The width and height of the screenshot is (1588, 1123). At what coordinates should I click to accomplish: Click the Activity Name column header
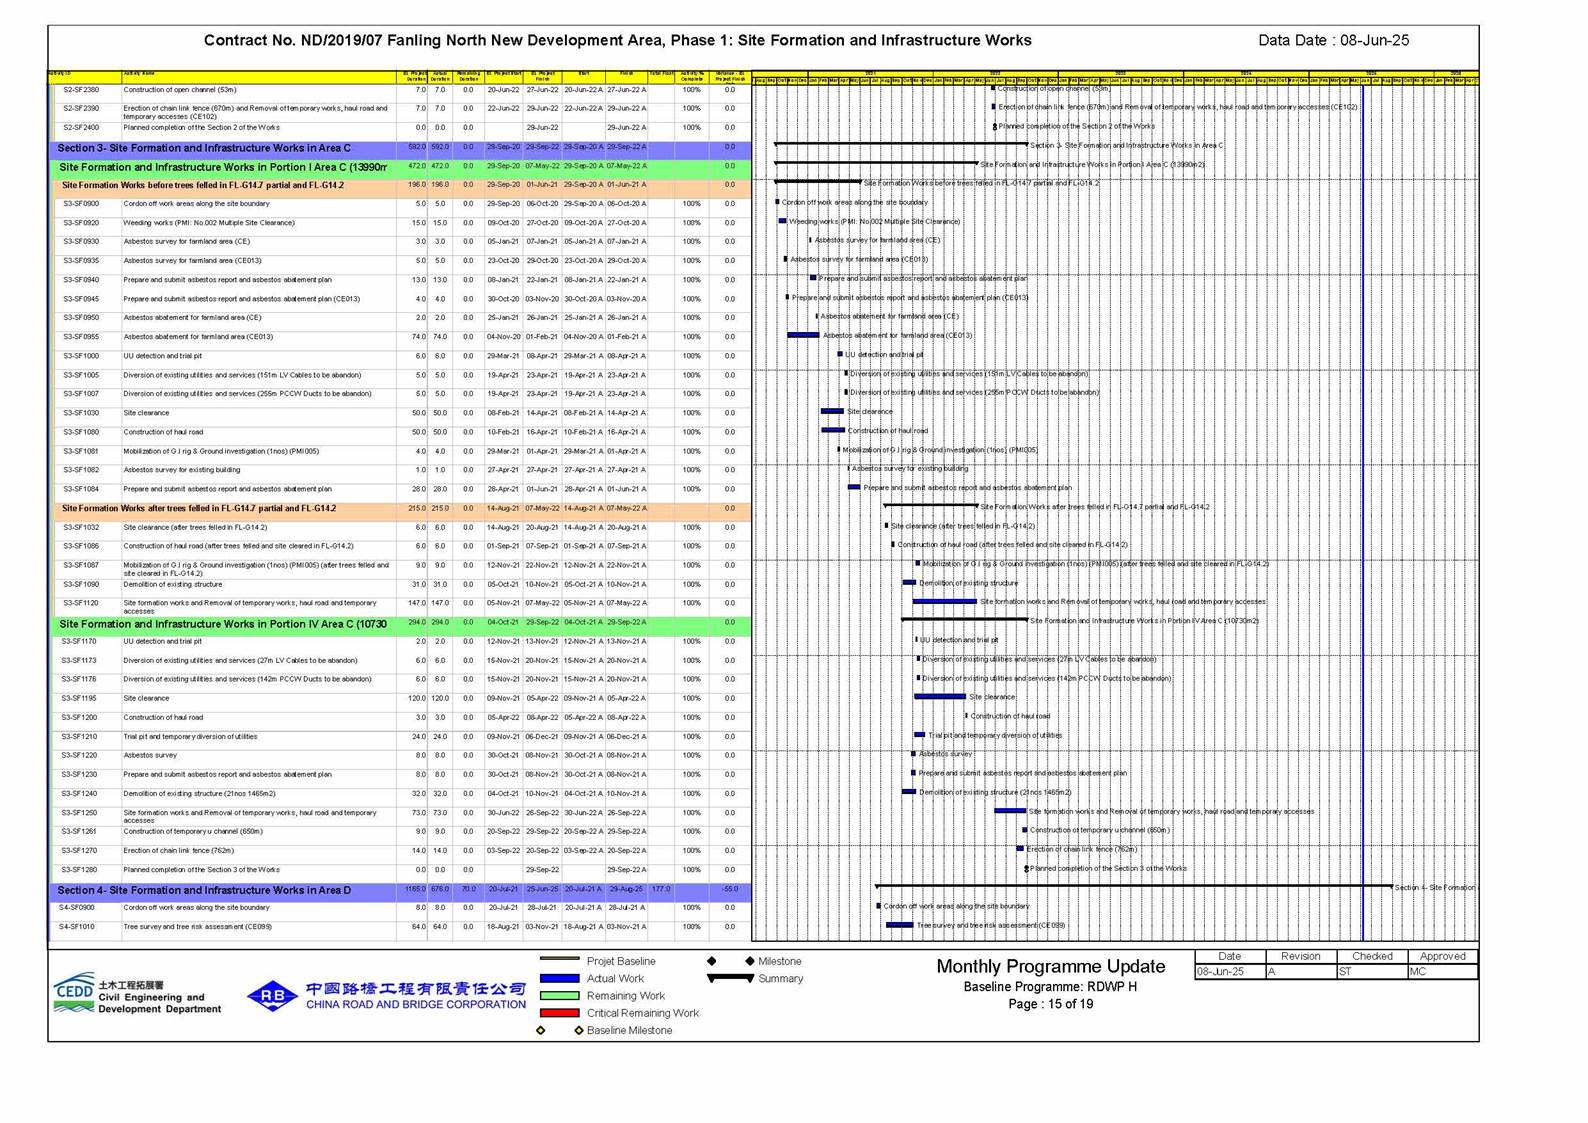click(258, 76)
